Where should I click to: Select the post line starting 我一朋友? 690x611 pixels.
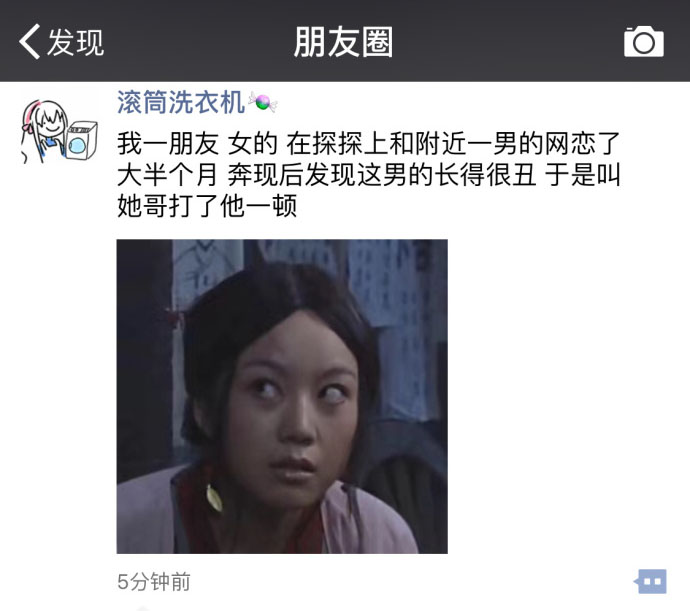tap(368, 144)
